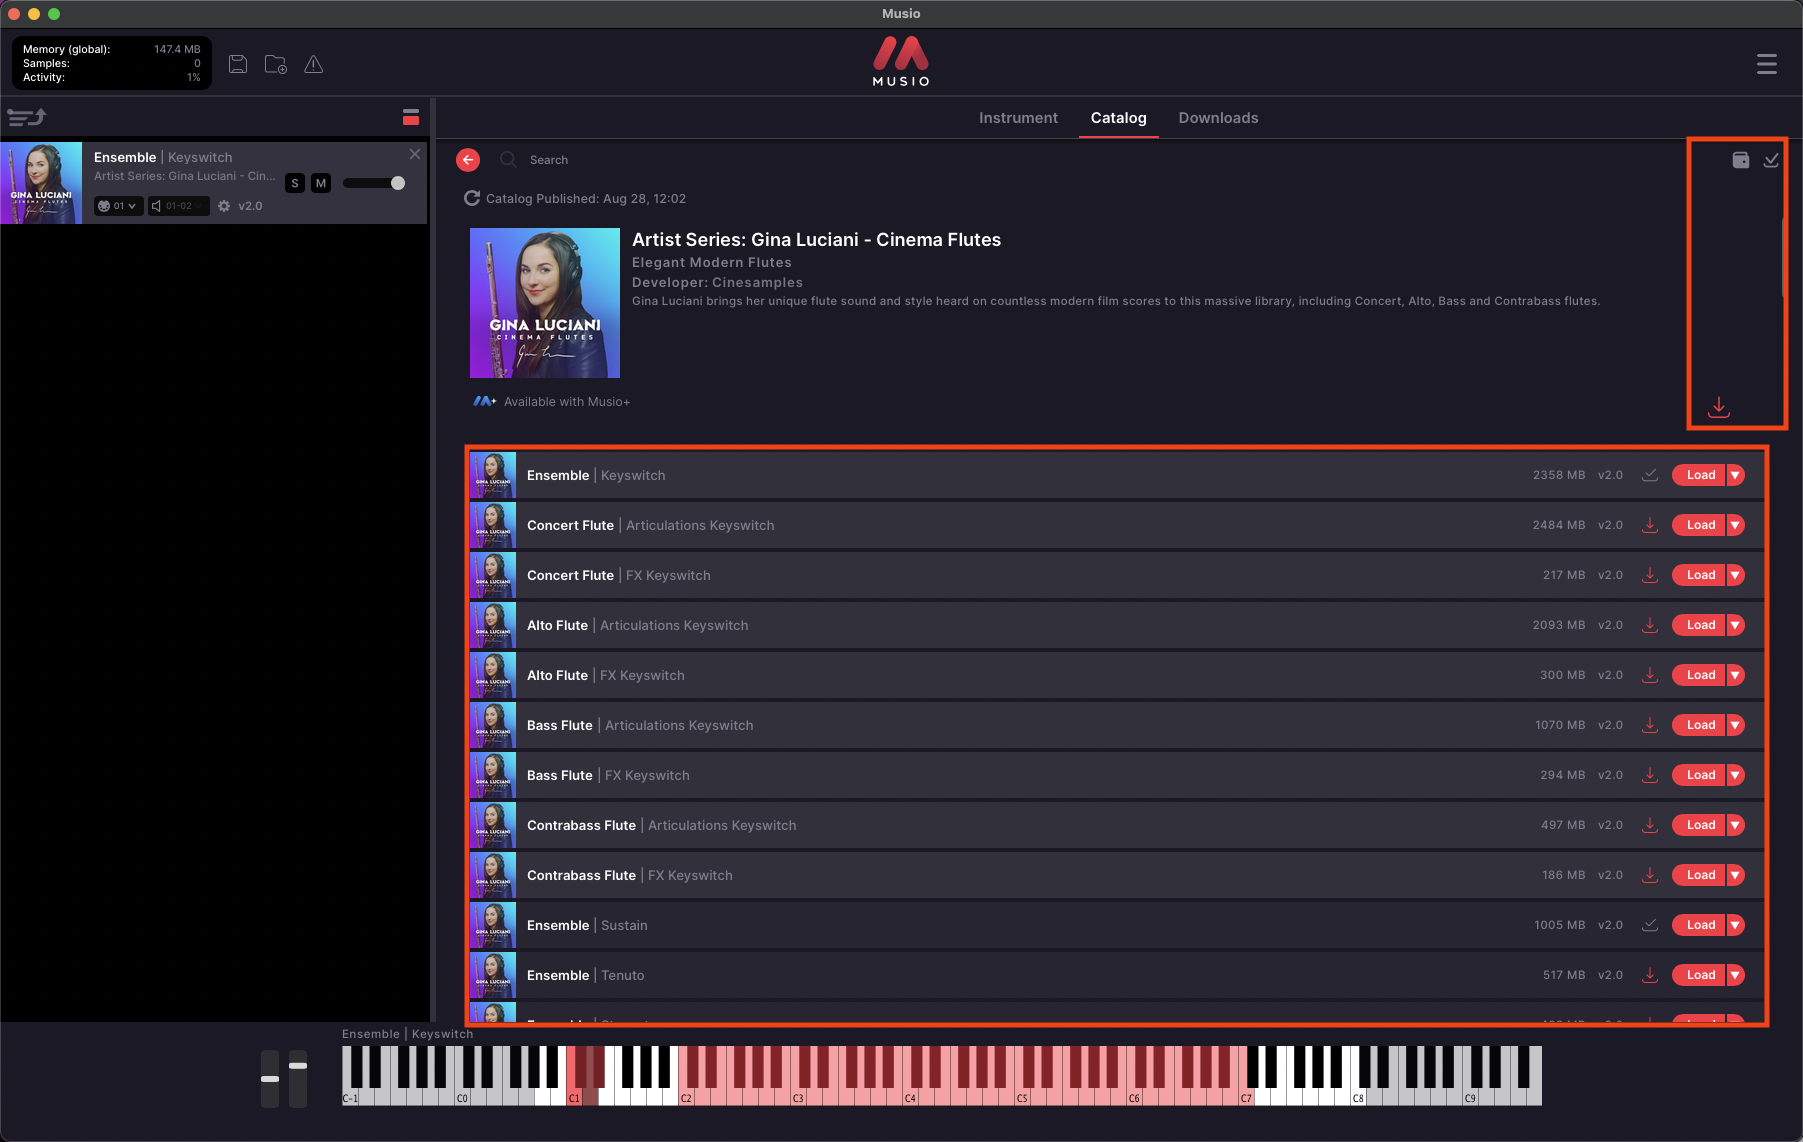Download Alto Flute Articulations Keyswitch

point(1650,625)
